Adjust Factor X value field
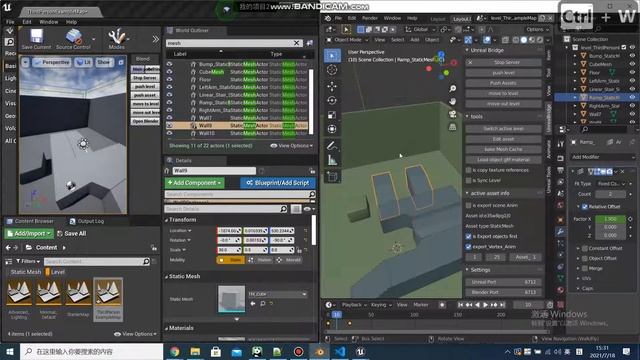 pyautogui.click(x=610, y=219)
